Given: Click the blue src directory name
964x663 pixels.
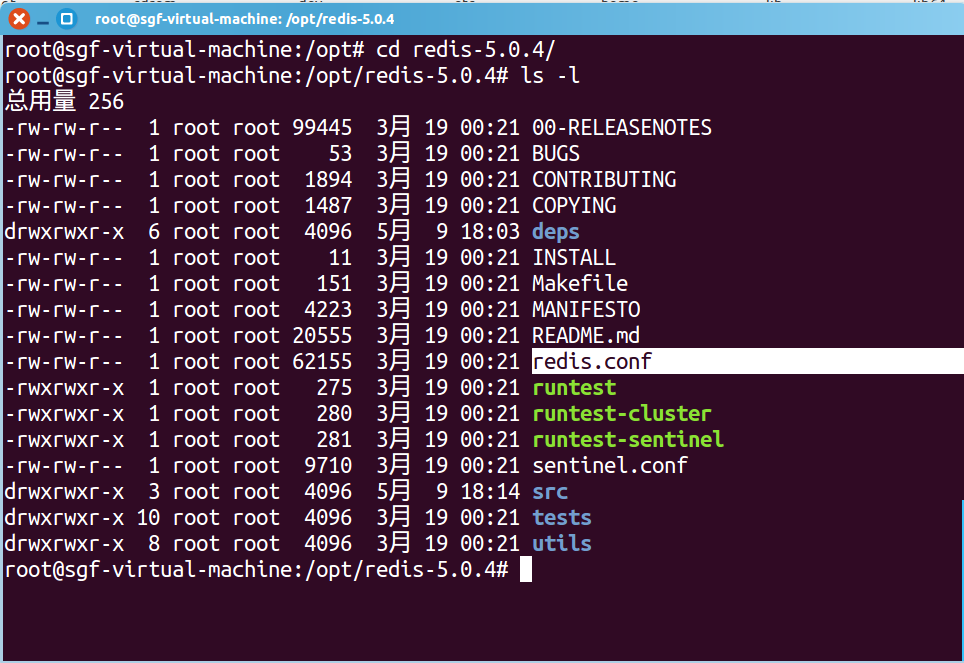Looking at the screenshot, I should pos(550,491).
